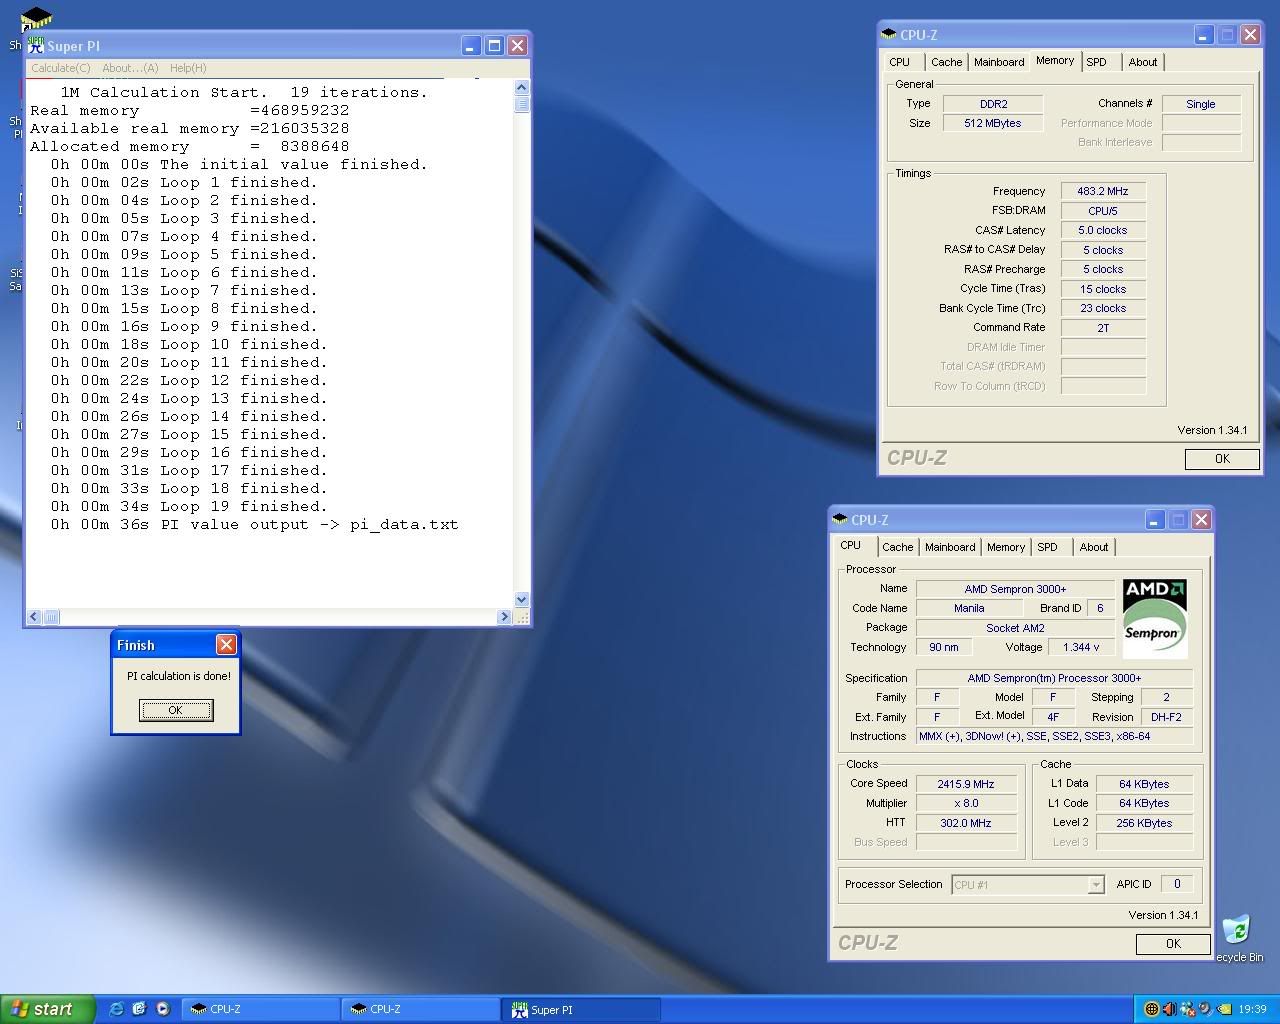The image size is (1280, 1024).
Task: Open the Memory tab in the Sempron CPU-Z window
Action: click(x=1006, y=547)
